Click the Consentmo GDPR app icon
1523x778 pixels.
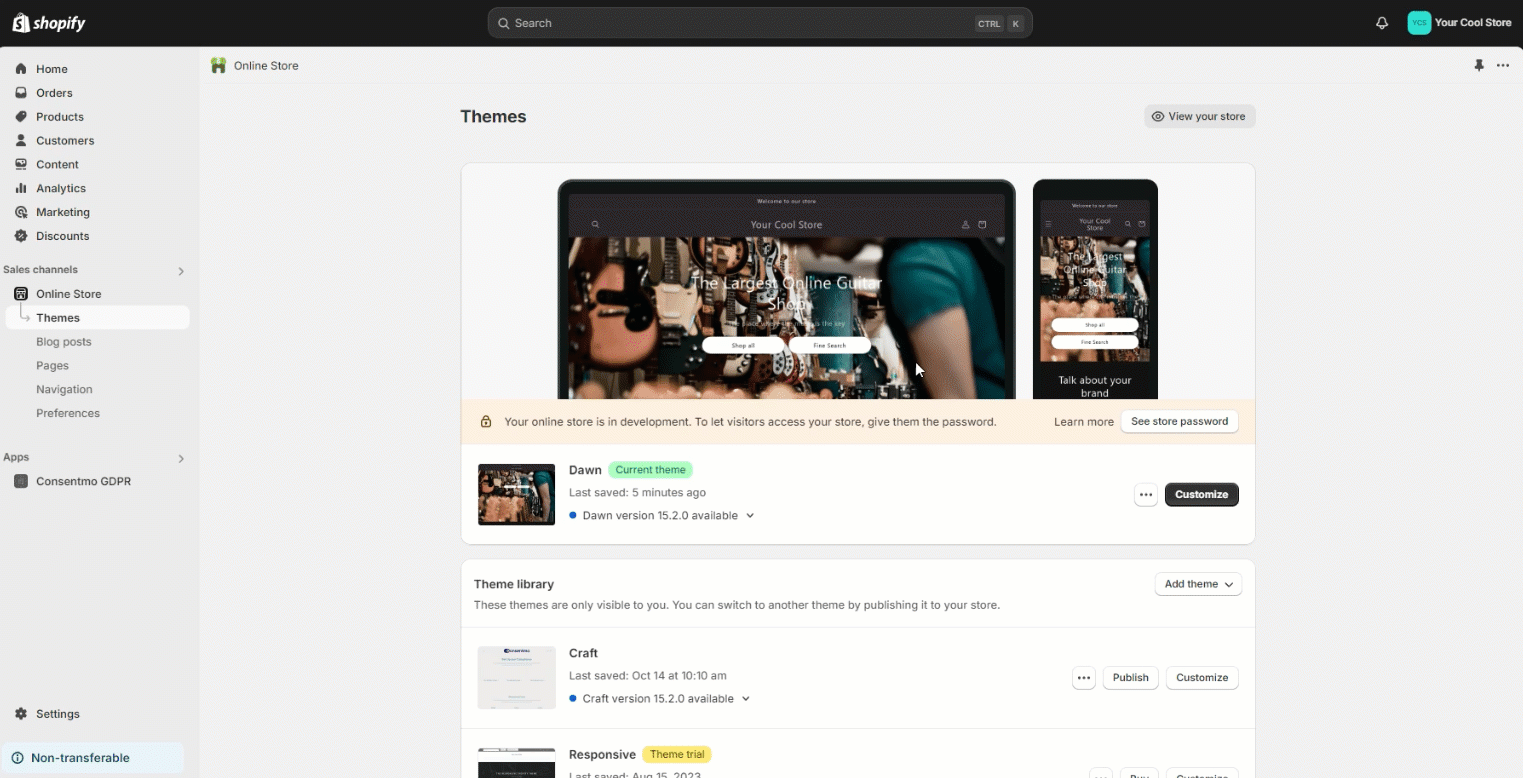pos(21,481)
